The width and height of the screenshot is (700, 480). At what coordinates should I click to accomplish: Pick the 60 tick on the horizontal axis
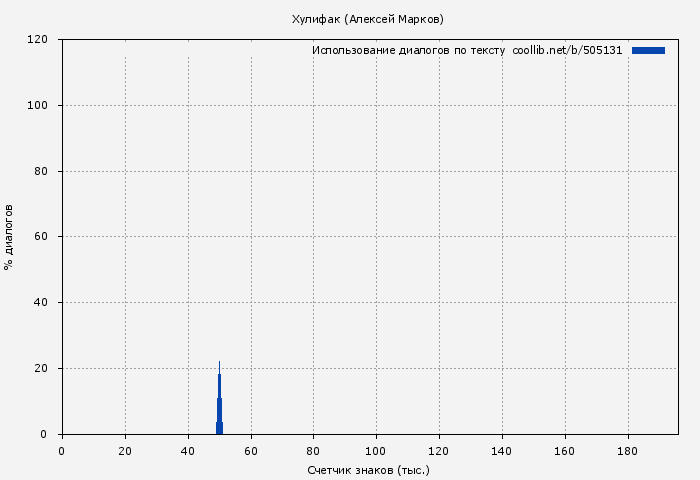[x=250, y=450]
